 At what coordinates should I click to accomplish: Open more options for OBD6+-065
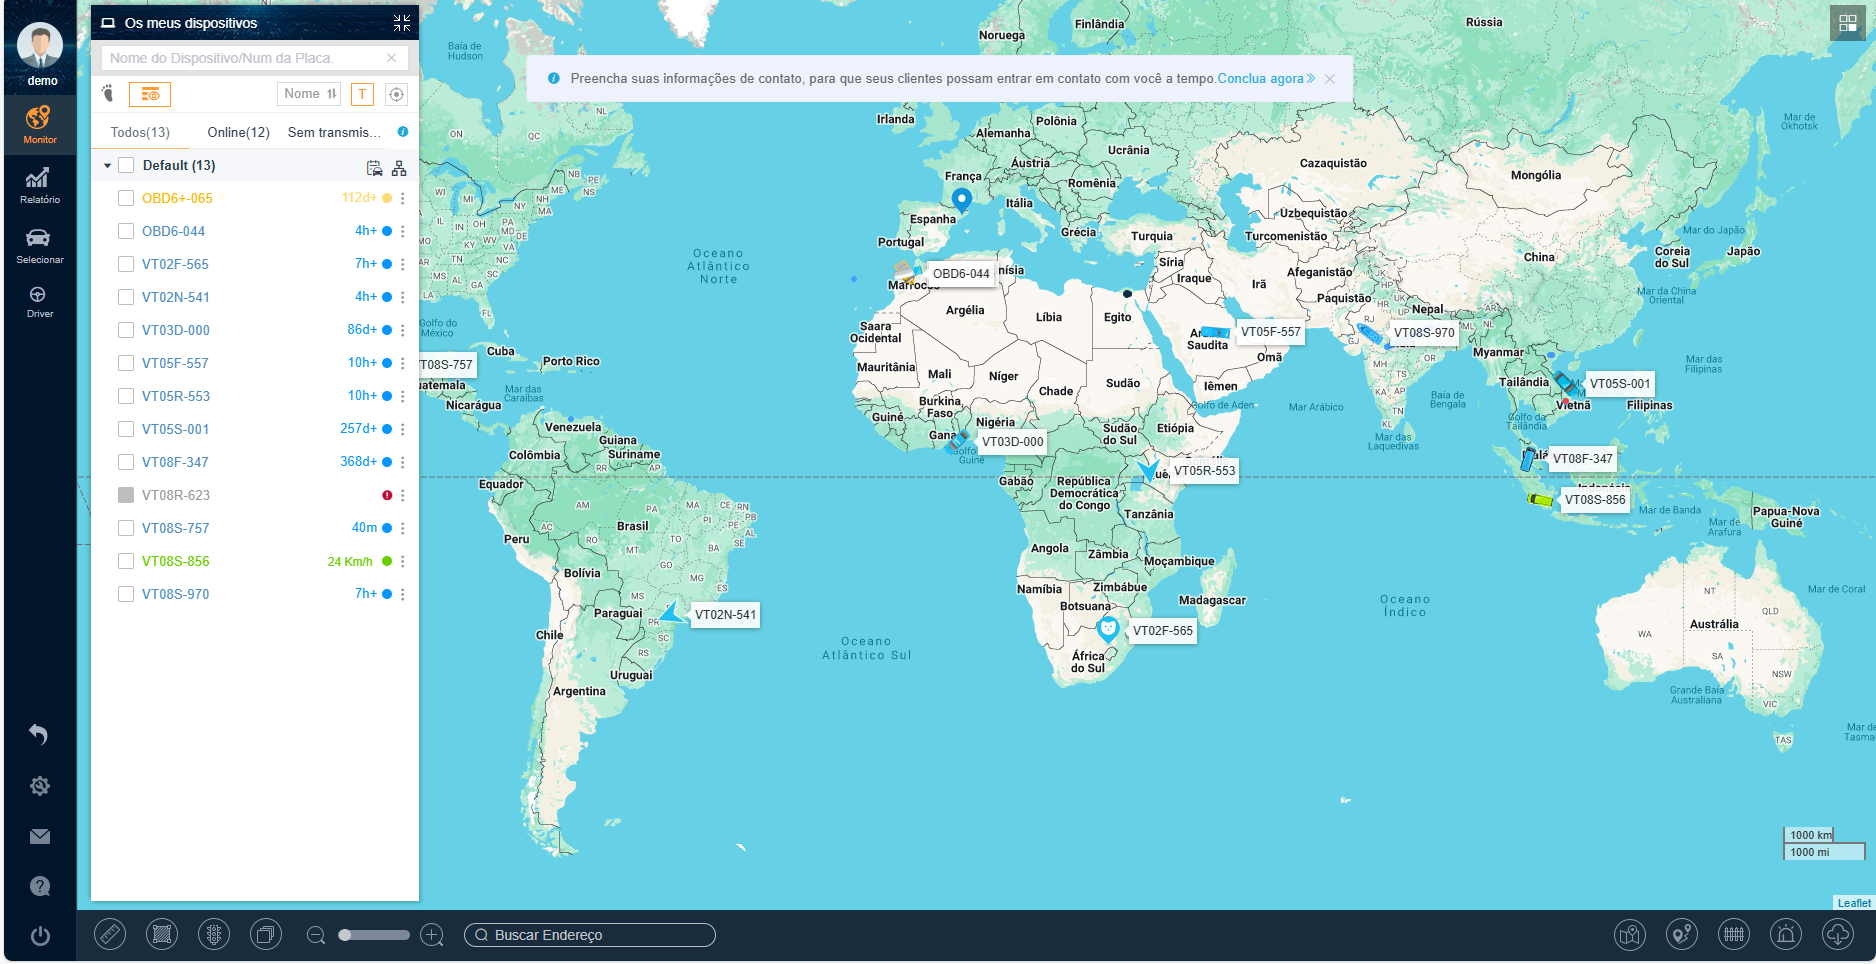[403, 199]
